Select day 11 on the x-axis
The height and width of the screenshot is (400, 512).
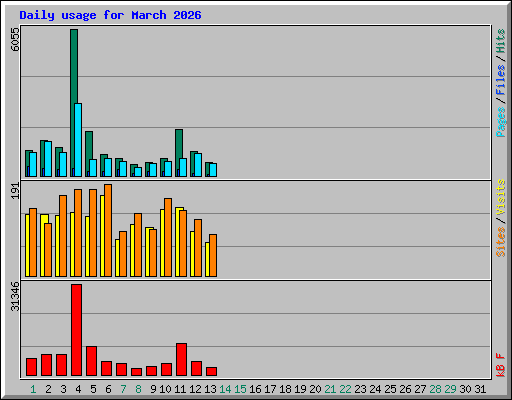180,389
